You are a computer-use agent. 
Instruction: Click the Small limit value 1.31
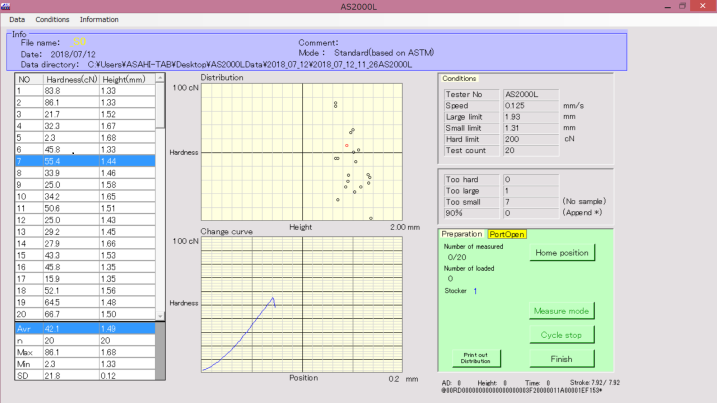click(530, 128)
